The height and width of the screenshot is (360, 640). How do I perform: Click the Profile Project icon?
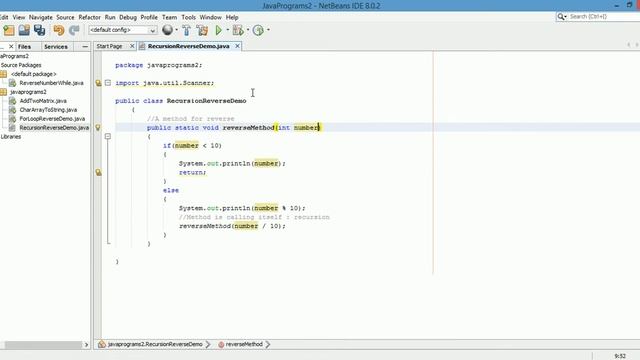coord(258,30)
